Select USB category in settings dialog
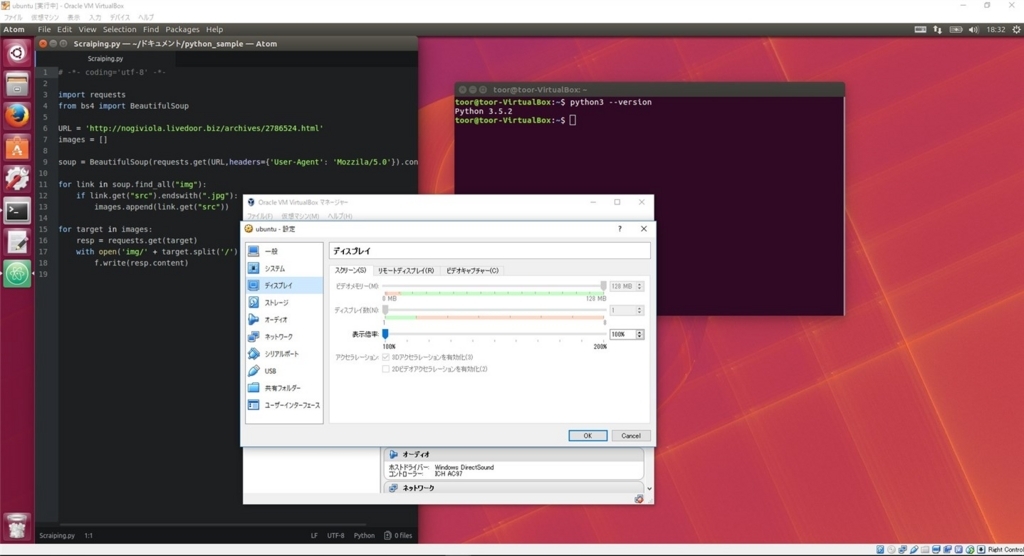Screen dimensions: 1024x556 [284, 370]
